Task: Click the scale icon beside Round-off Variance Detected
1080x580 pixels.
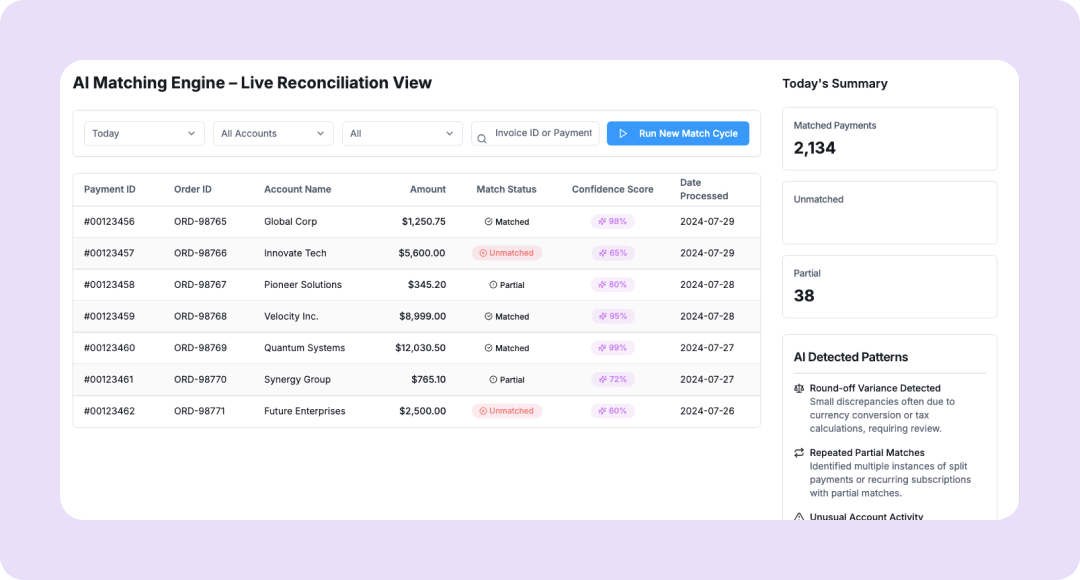Action: click(x=799, y=388)
